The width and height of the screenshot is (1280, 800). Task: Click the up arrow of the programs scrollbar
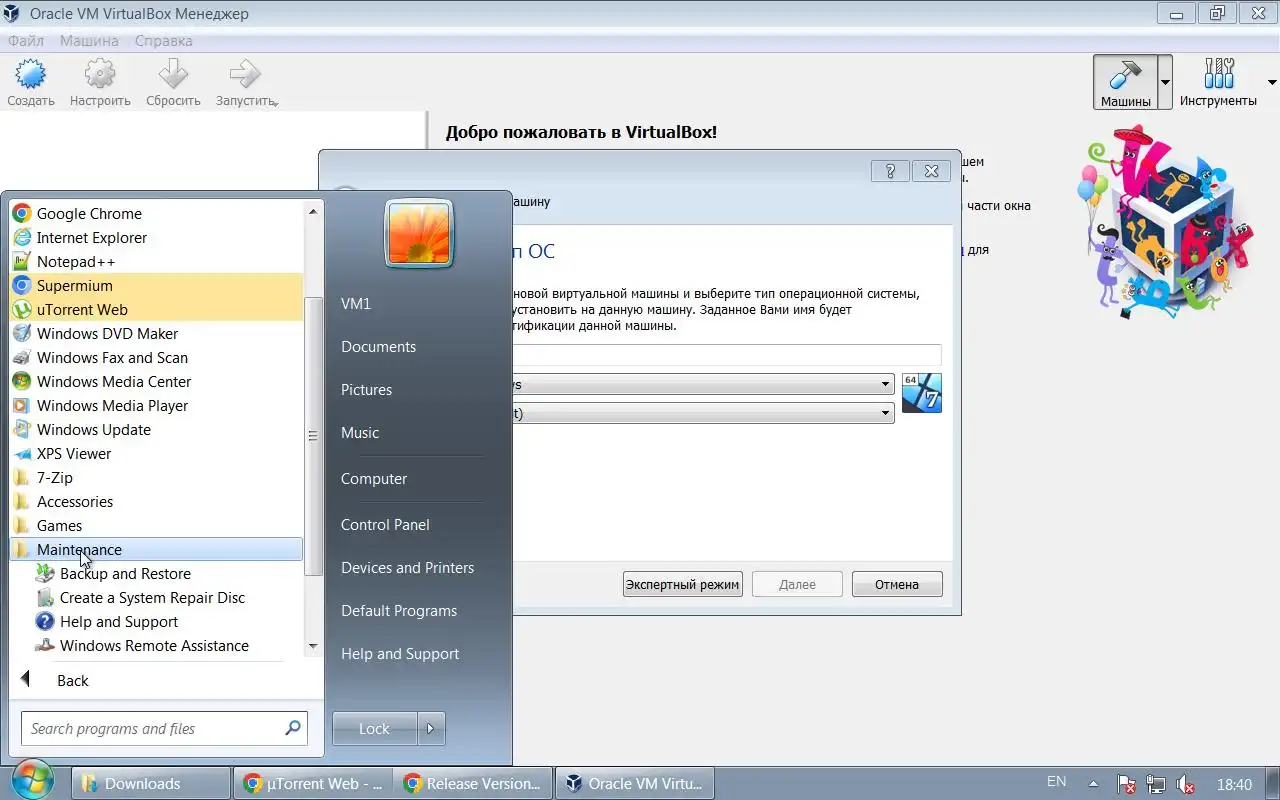313,211
